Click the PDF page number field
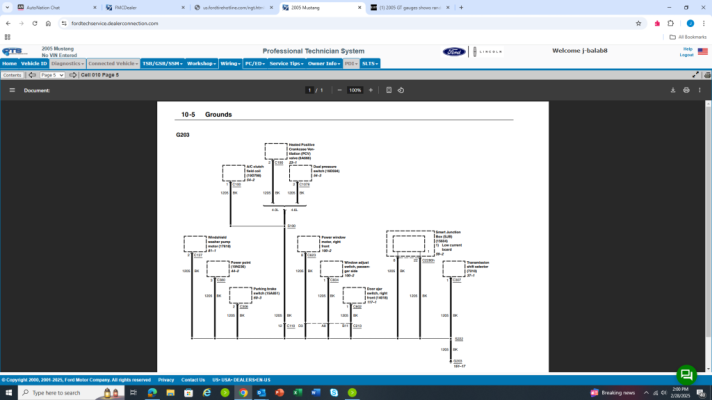This screenshot has width=712, height=400. [310, 90]
